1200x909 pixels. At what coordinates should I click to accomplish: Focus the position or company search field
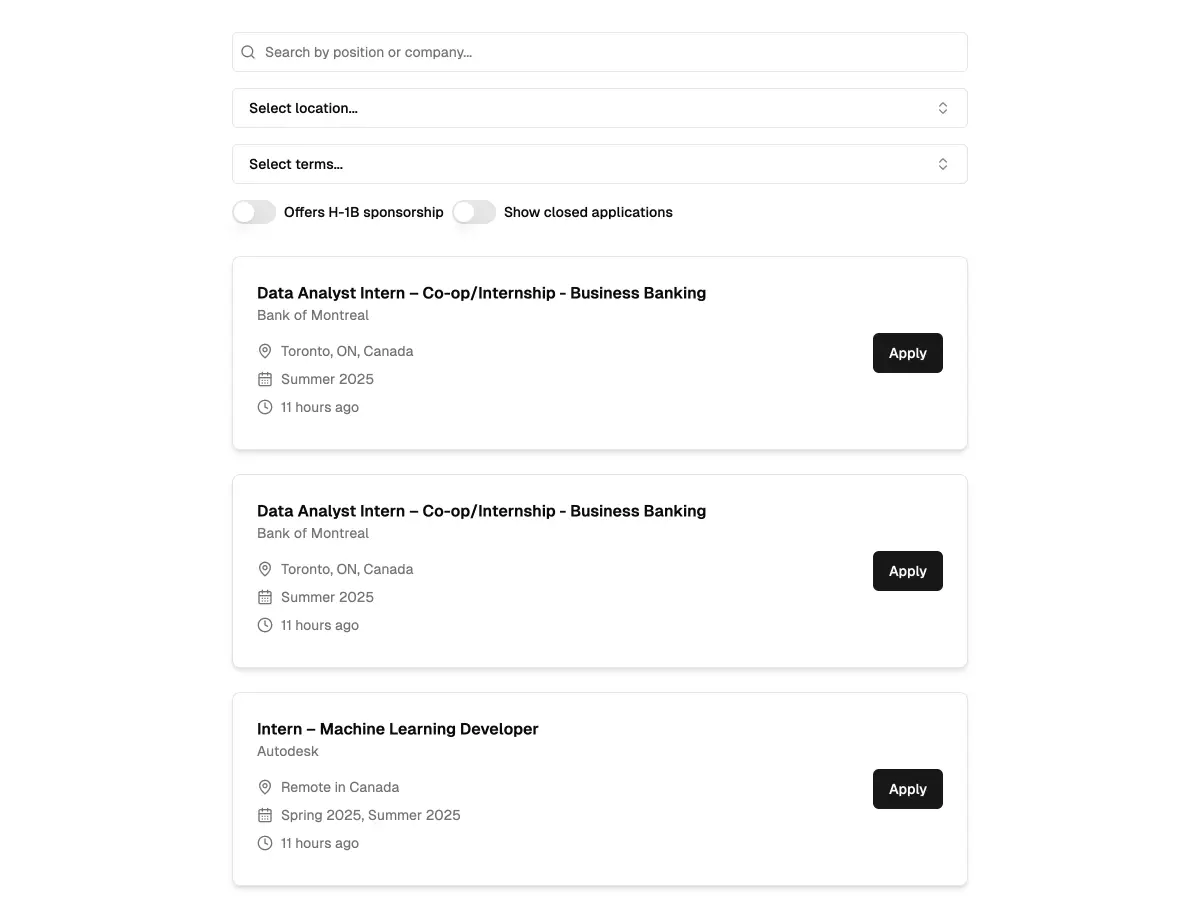point(610,52)
